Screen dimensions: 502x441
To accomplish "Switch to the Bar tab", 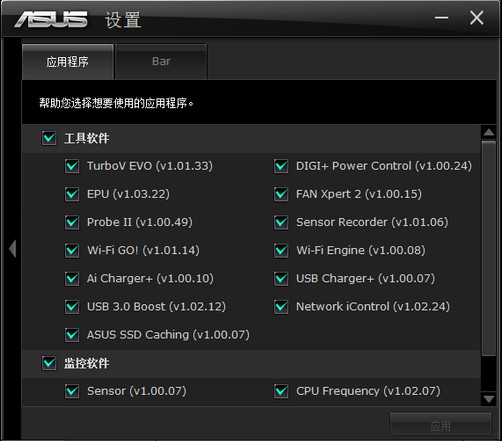I will point(161,62).
